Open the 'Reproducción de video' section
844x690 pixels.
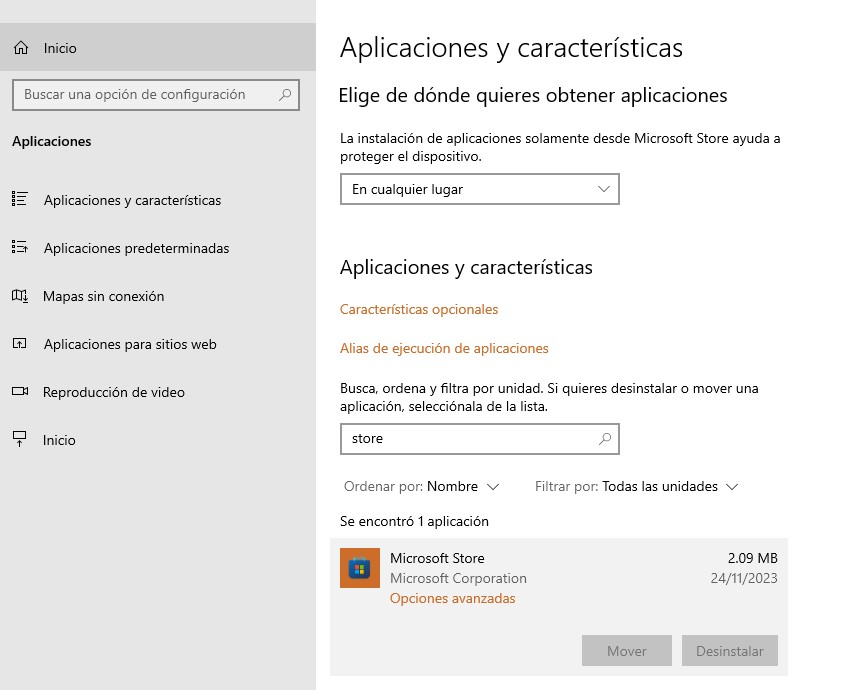pos(158,392)
